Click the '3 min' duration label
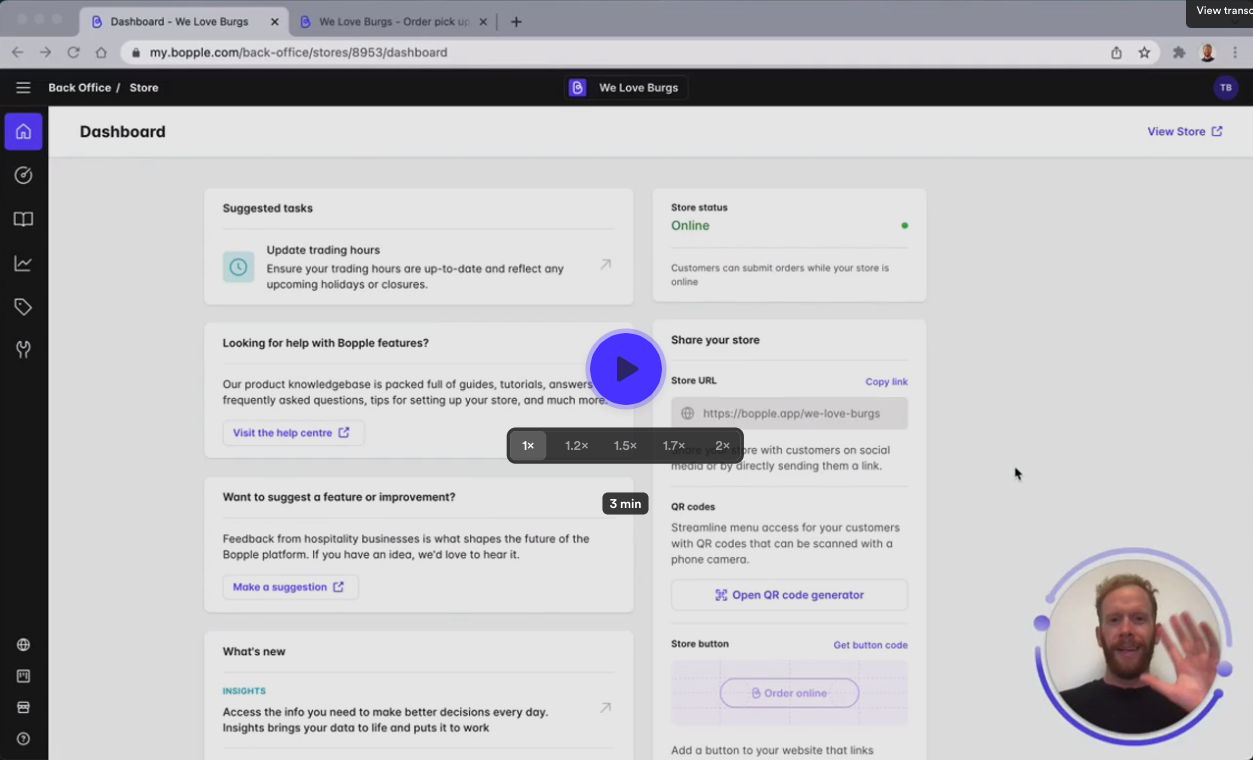 [x=625, y=504]
